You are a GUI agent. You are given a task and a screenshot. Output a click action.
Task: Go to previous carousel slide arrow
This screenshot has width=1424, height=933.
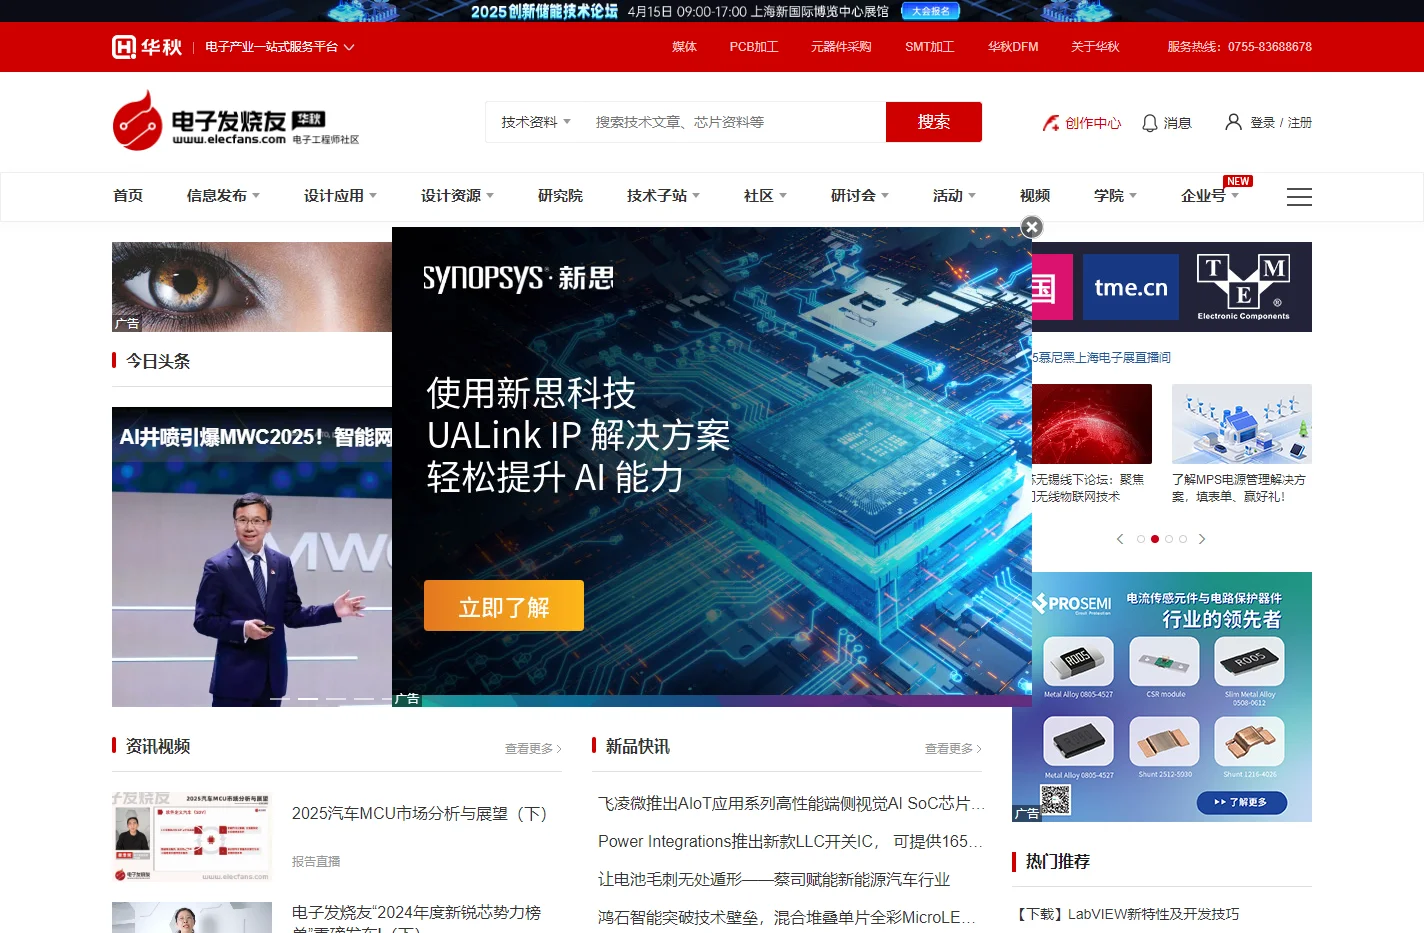coord(1120,539)
